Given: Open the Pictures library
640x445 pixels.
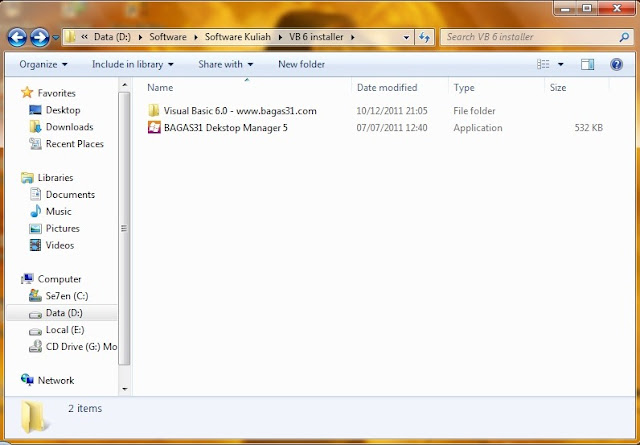Looking at the screenshot, I should tap(62, 229).
